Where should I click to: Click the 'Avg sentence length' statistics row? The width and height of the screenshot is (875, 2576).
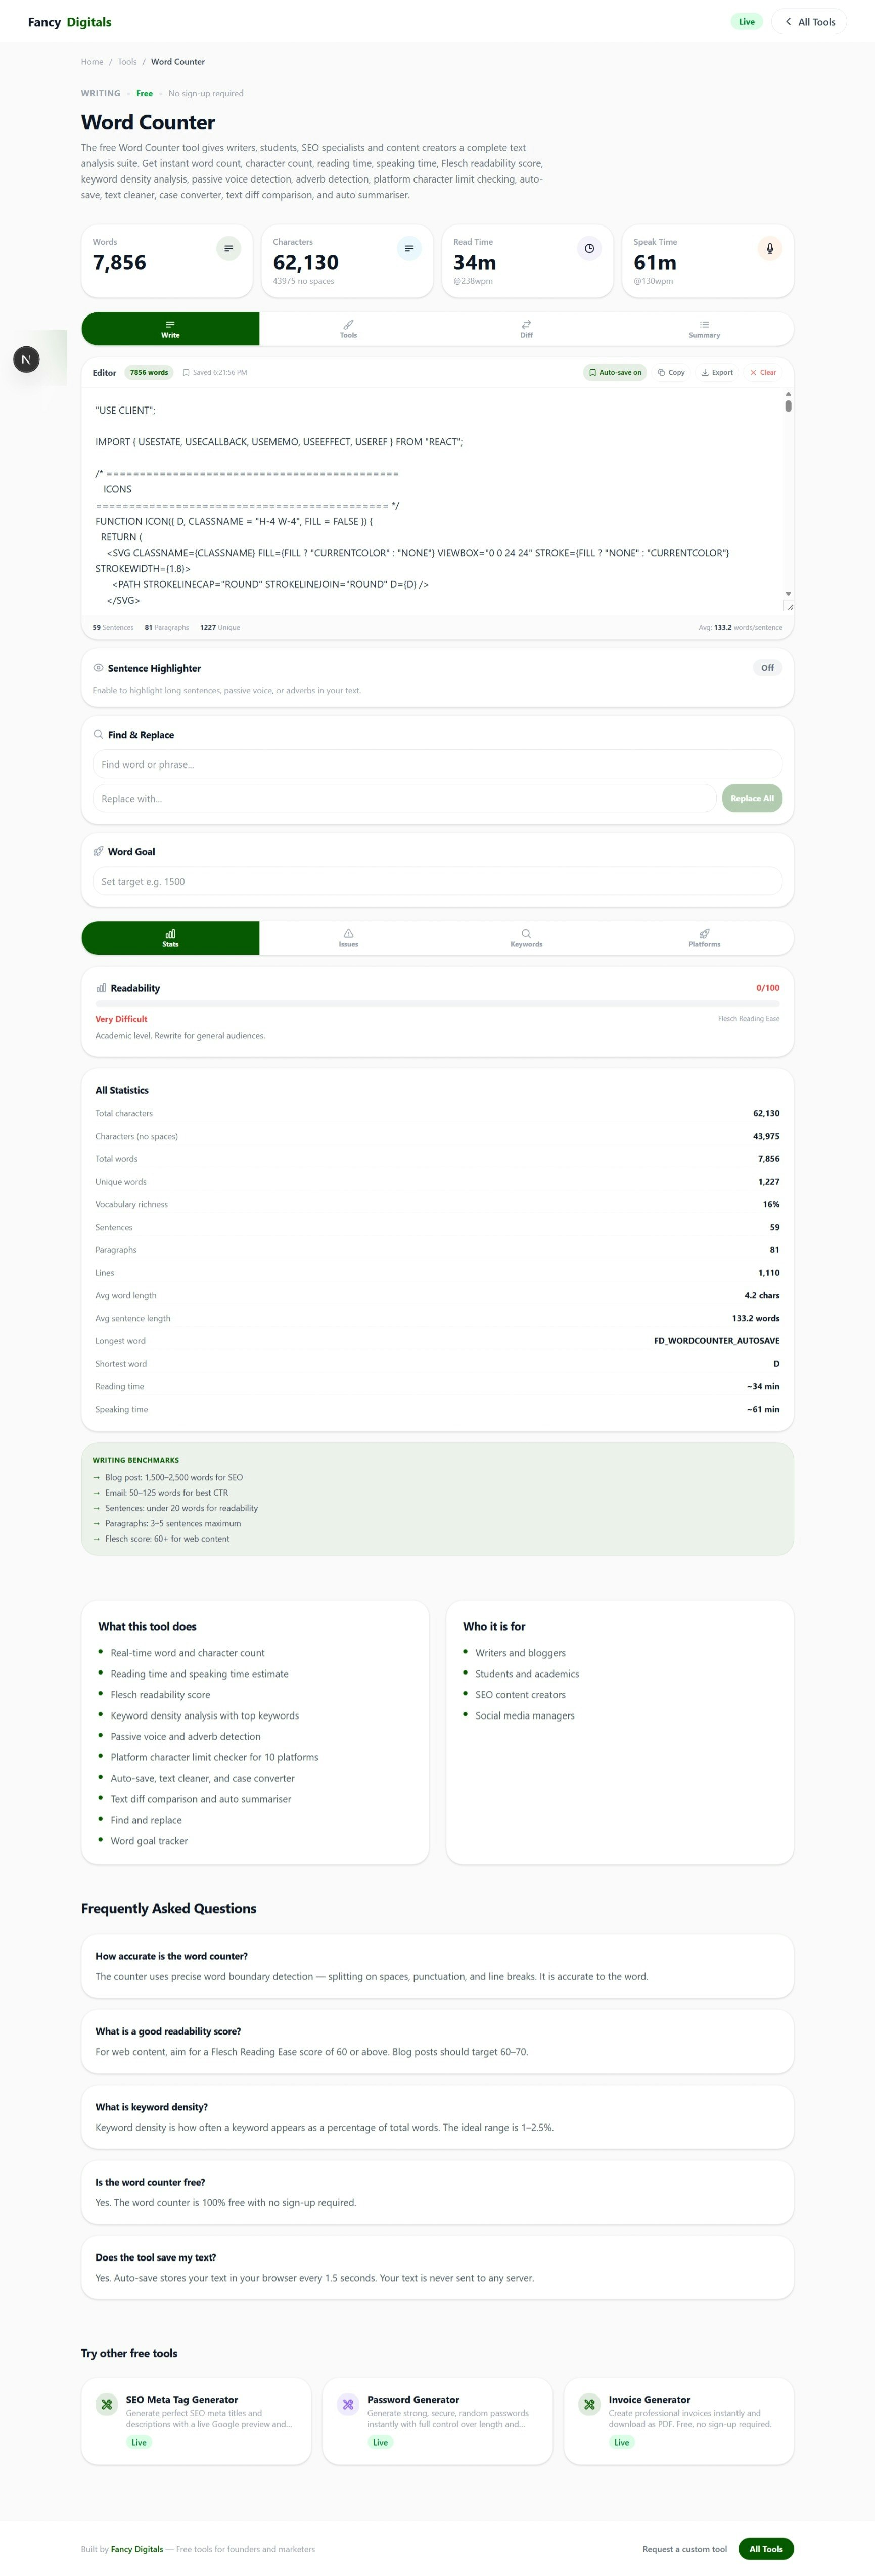pyautogui.click(x=437, y=1318)
